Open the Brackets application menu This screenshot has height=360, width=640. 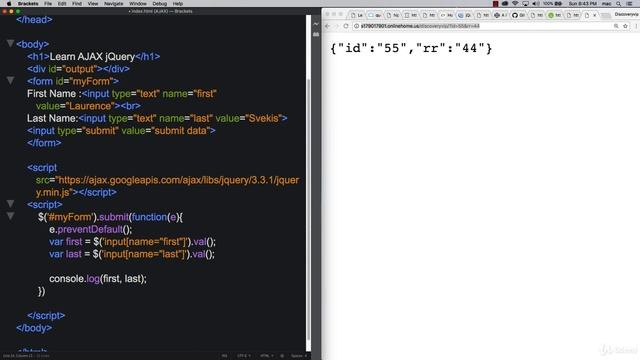tap(28, 3)
